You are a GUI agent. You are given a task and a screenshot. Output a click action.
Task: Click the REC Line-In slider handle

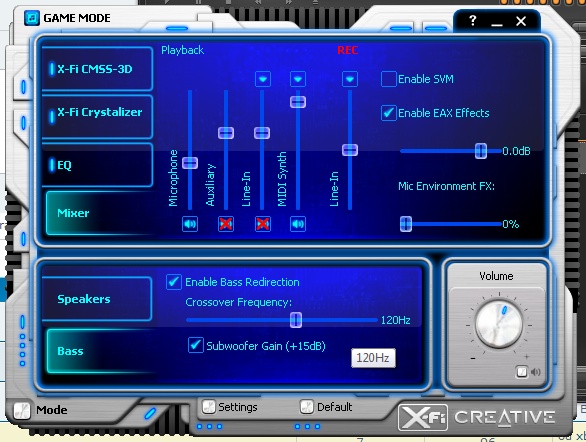[x=350, y=150]
